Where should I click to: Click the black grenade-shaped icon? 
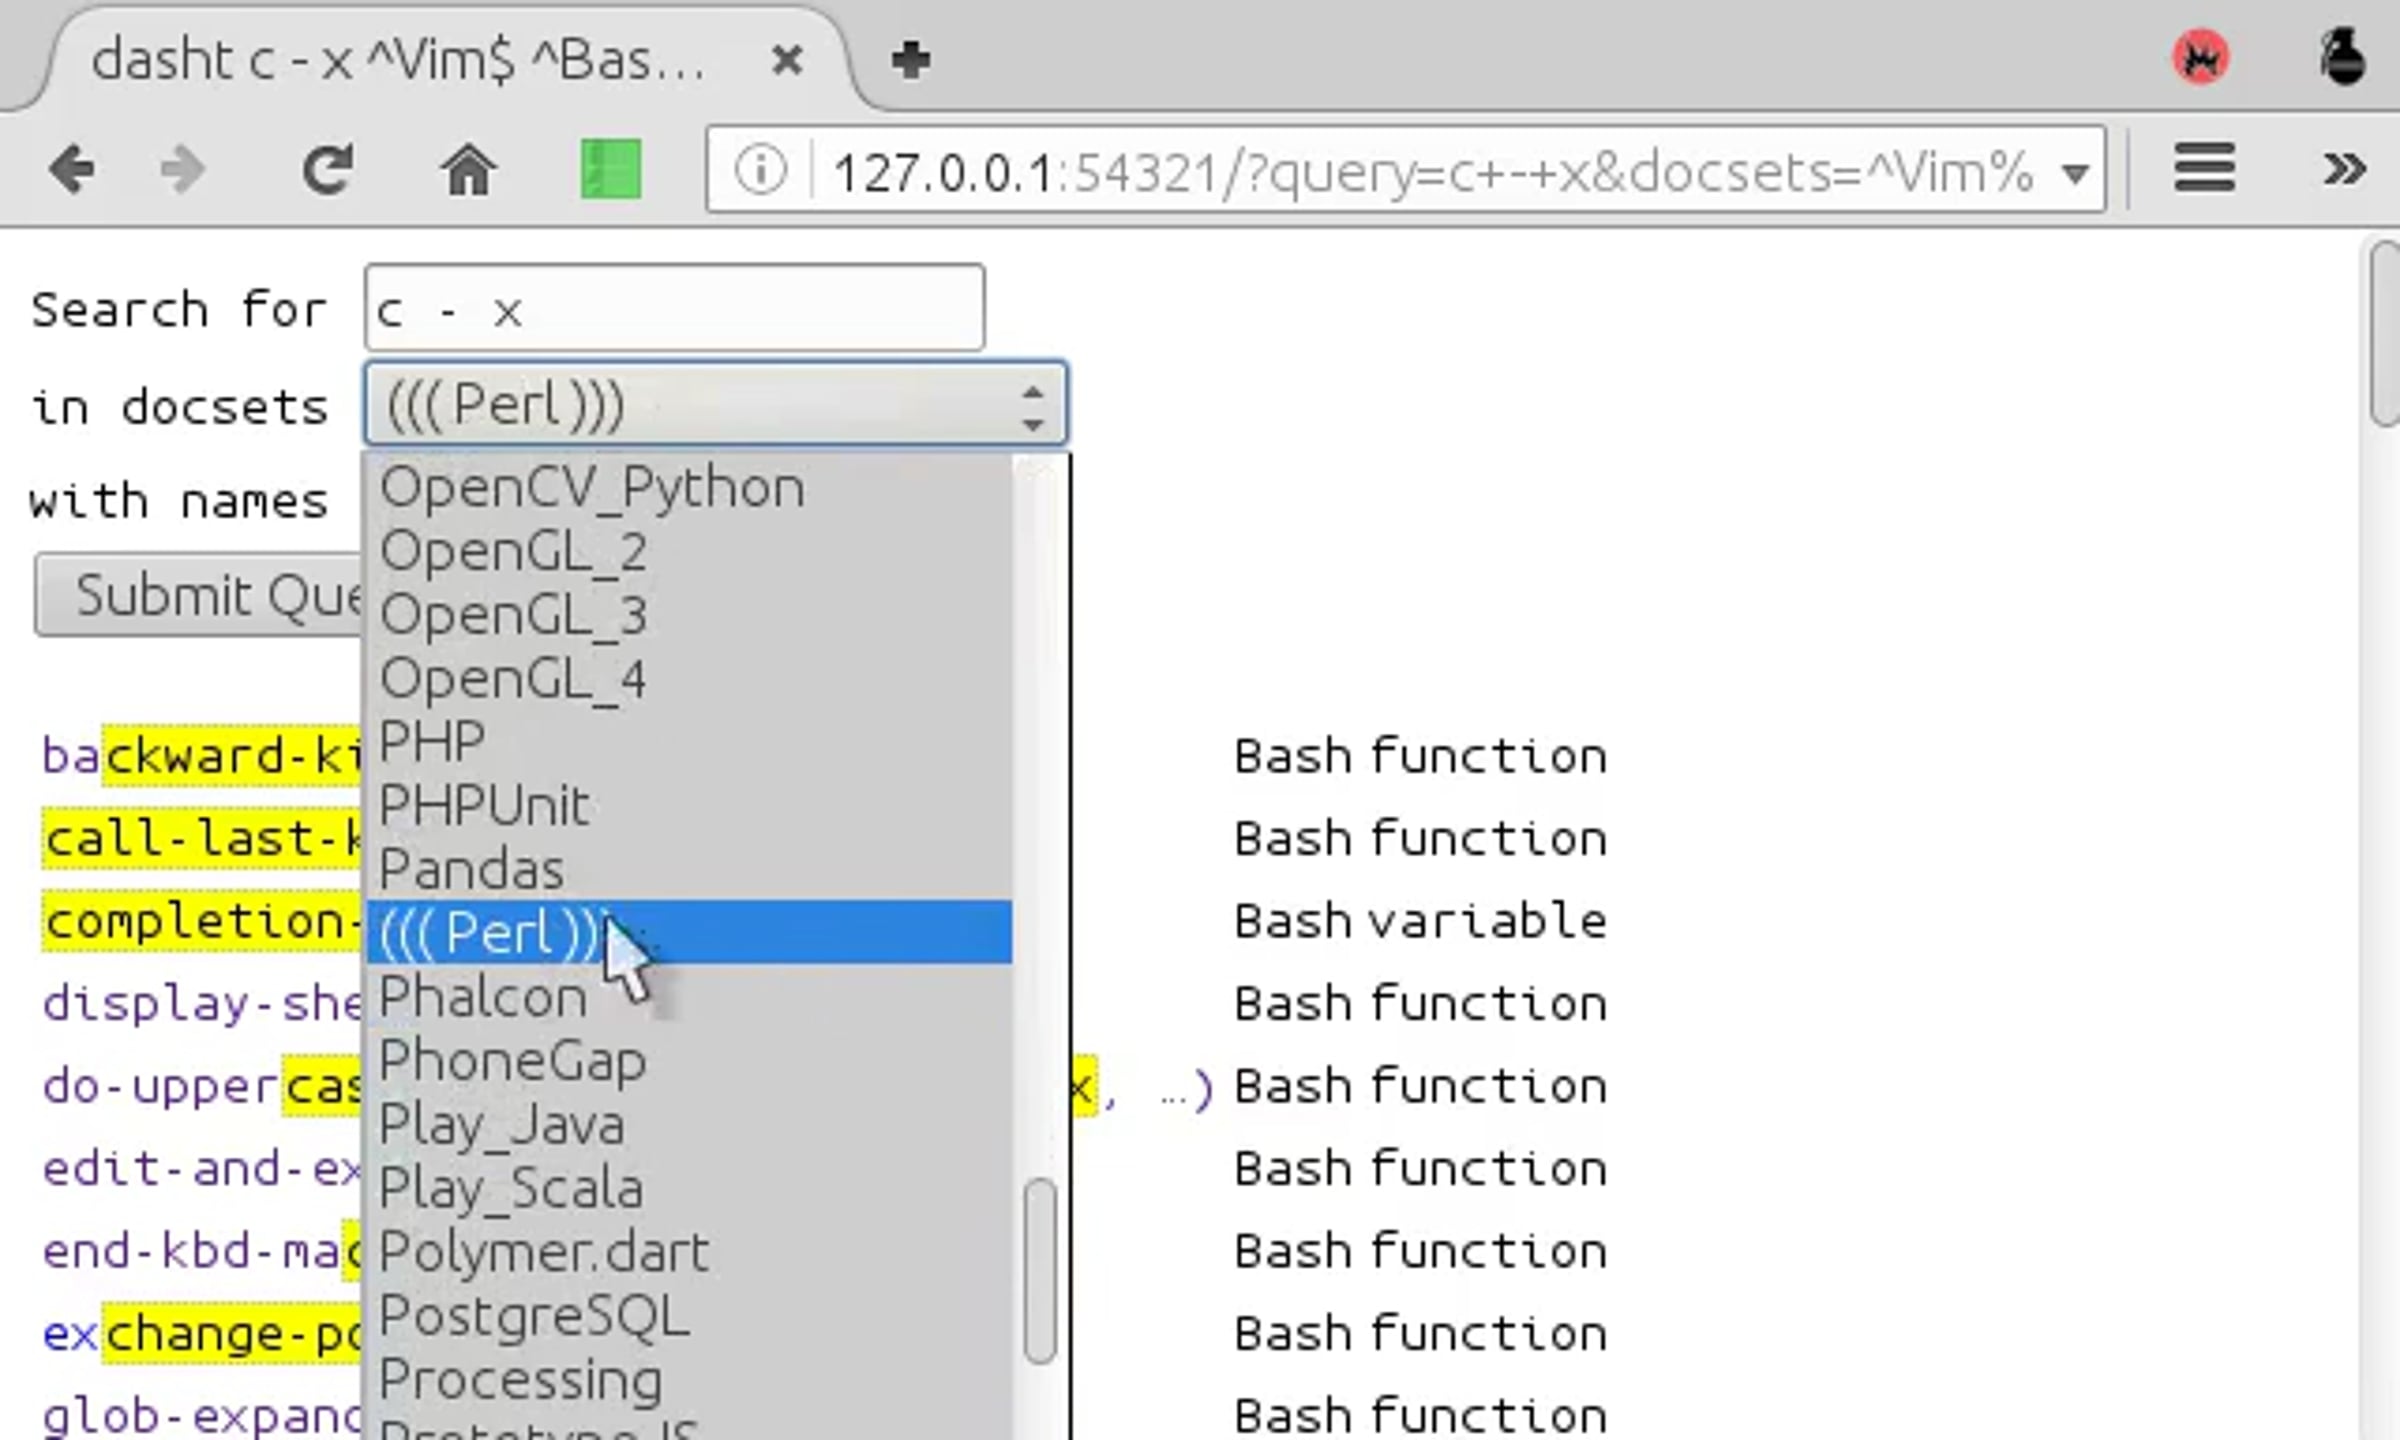(2342, 56)
